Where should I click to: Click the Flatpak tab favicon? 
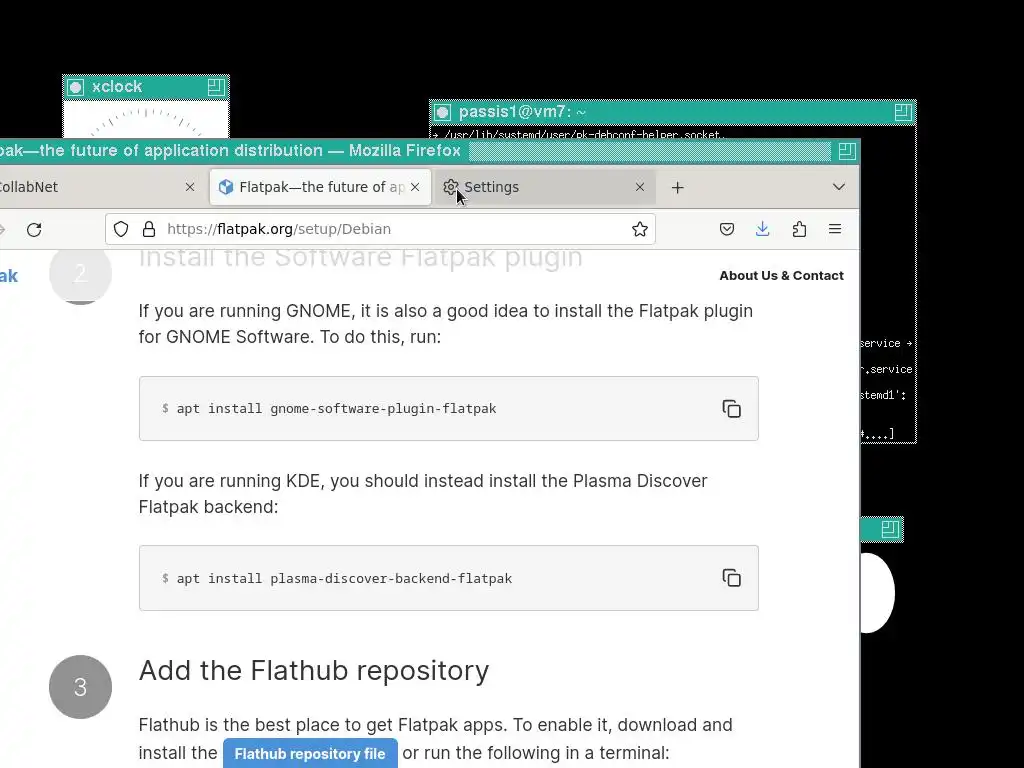(226, 187)
